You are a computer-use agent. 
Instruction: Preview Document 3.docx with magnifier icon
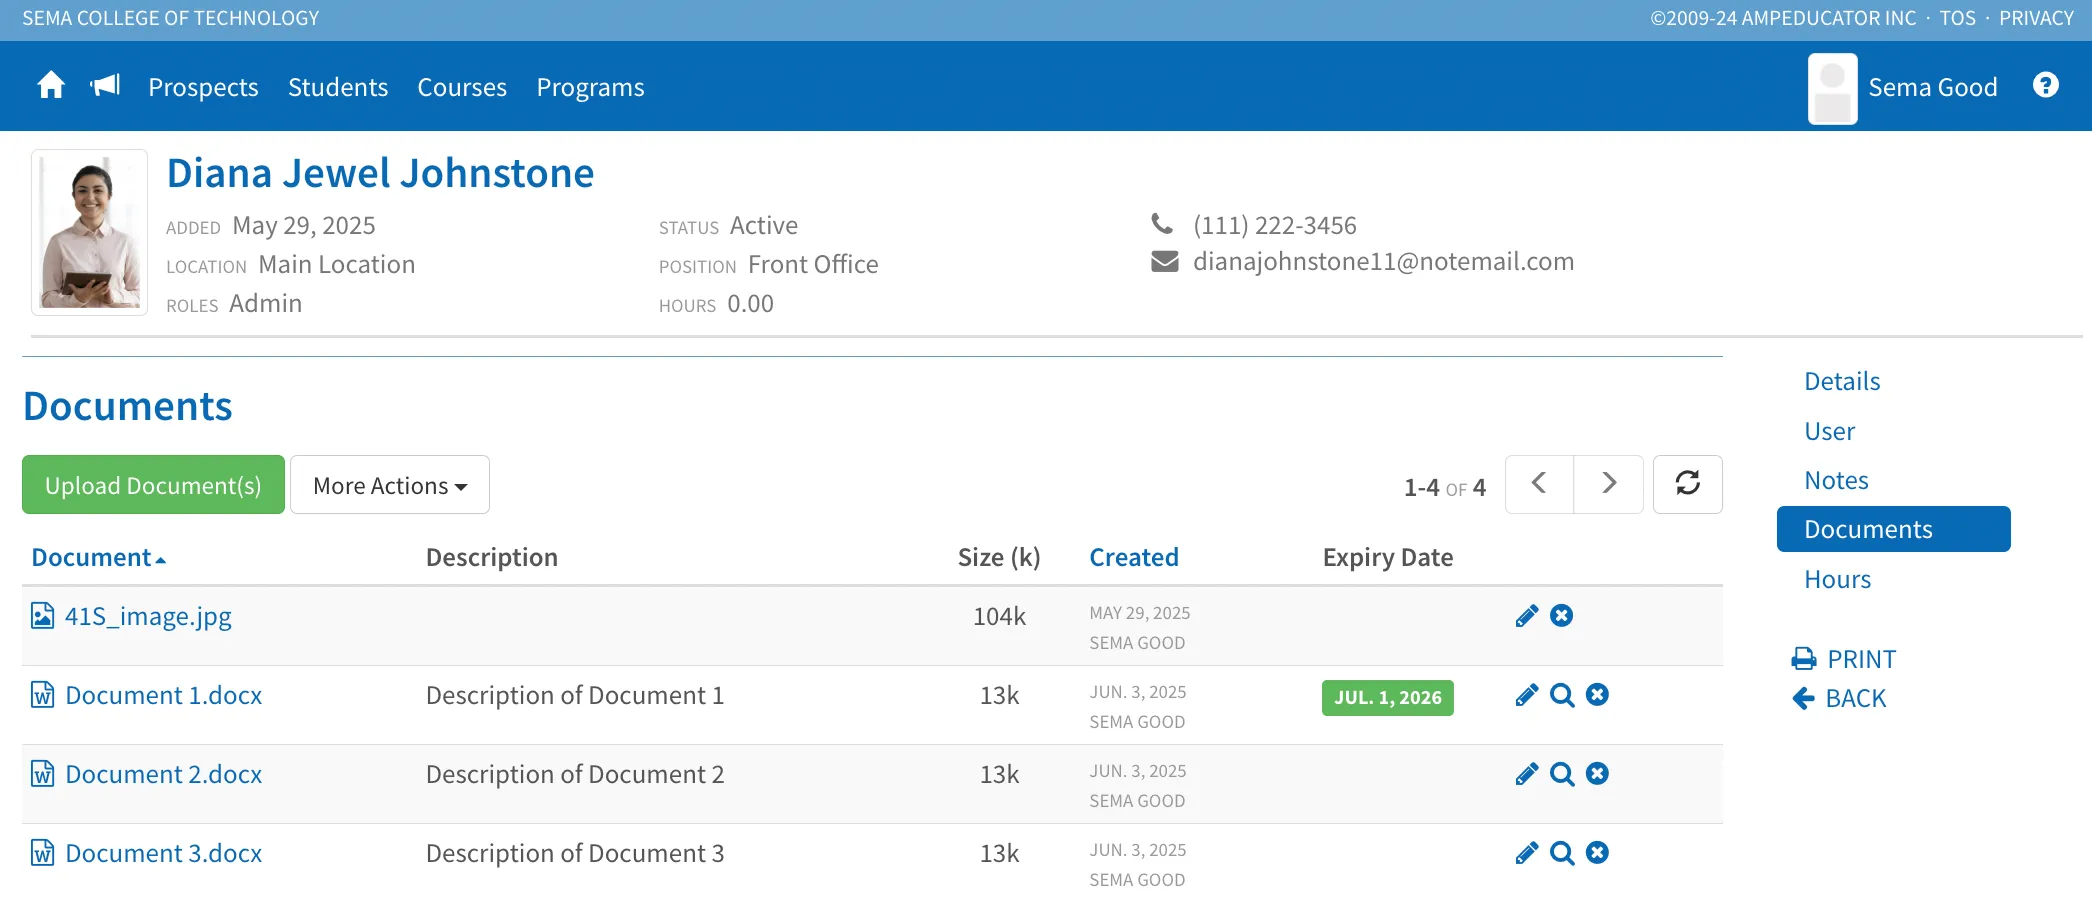pyautogui.click(x=1562, y=853)
